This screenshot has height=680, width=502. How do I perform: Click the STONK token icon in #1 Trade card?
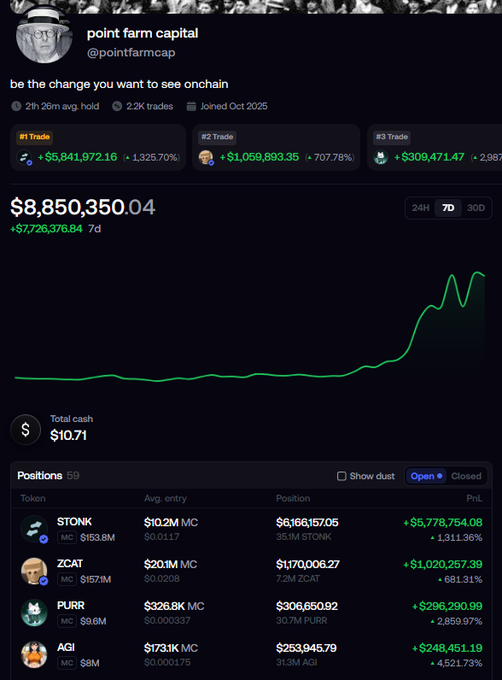tap(24, 157)
